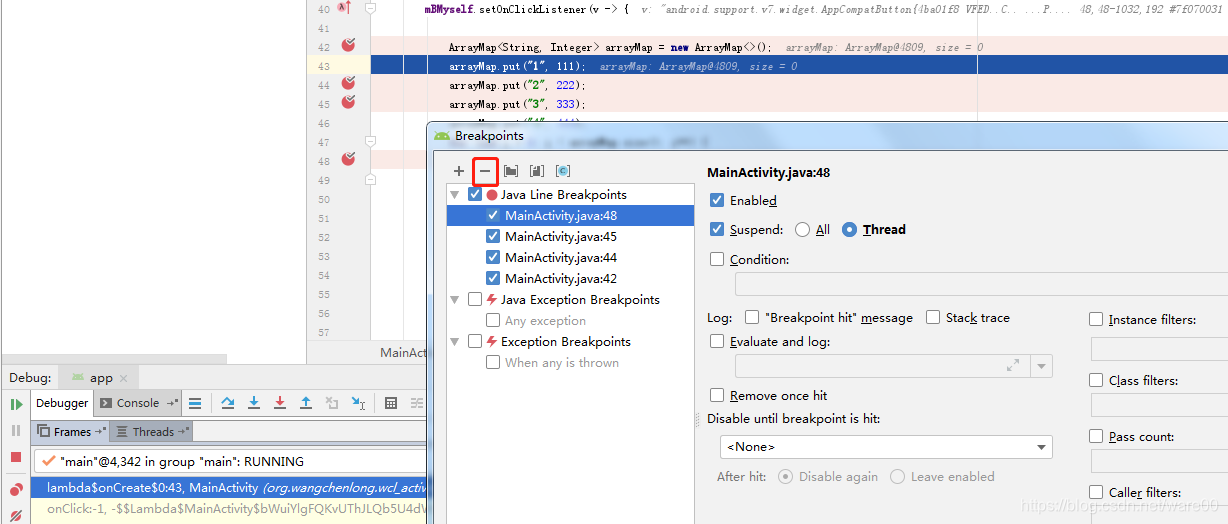Group breakpoints by file icon
This screenshot has width=1228, height=524.
537,171
